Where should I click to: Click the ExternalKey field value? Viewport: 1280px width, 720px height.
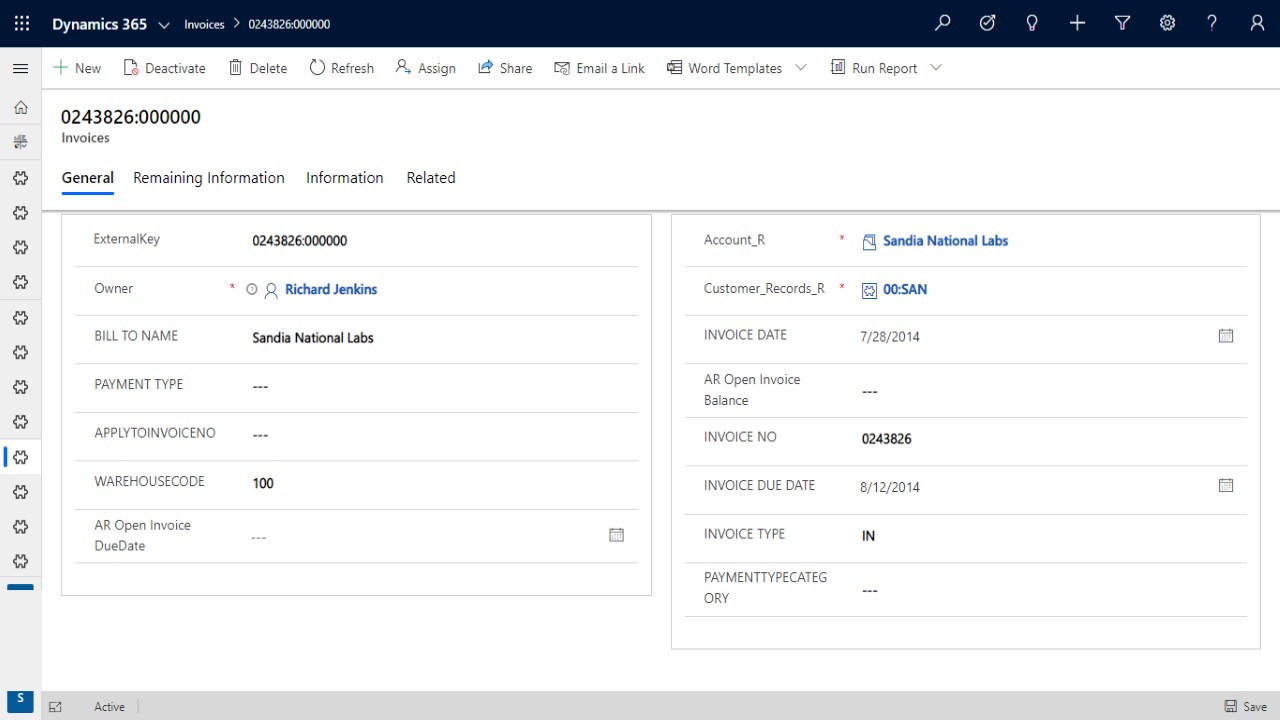point(300,241)
